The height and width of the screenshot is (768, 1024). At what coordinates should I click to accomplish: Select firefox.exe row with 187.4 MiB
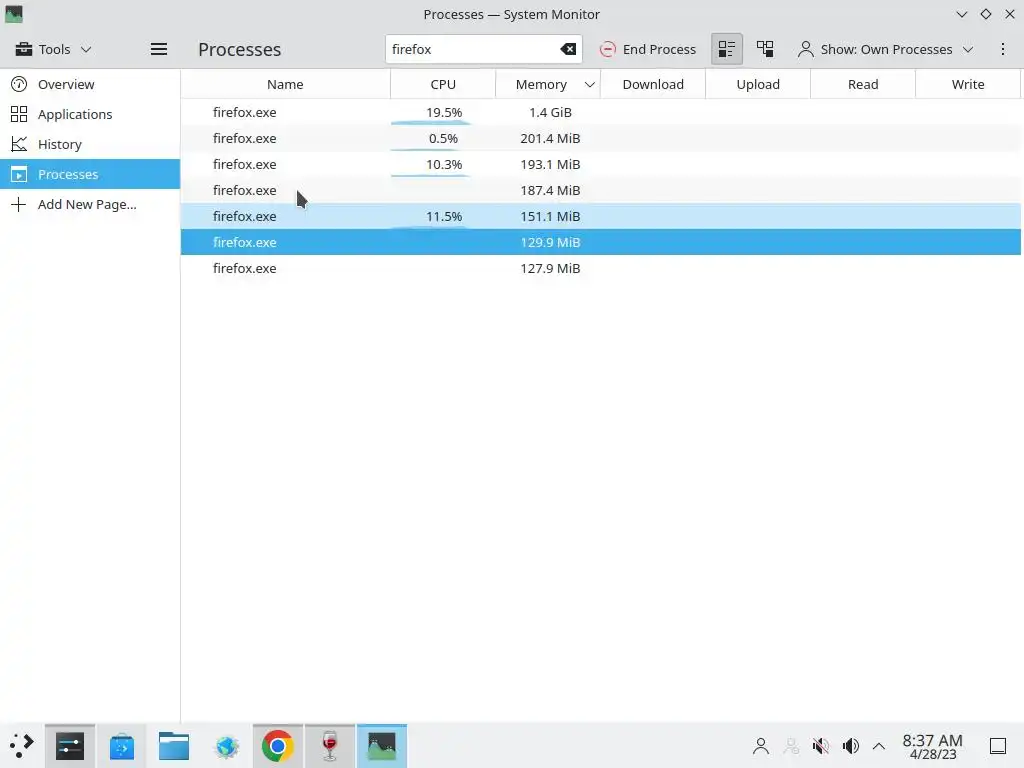point(601,191)
